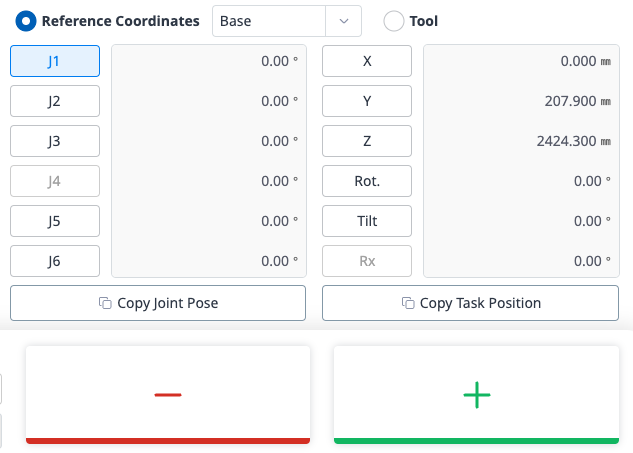Click the Z position value 2424.300 mm
The image size is (633, 453).
pos(573,141)
